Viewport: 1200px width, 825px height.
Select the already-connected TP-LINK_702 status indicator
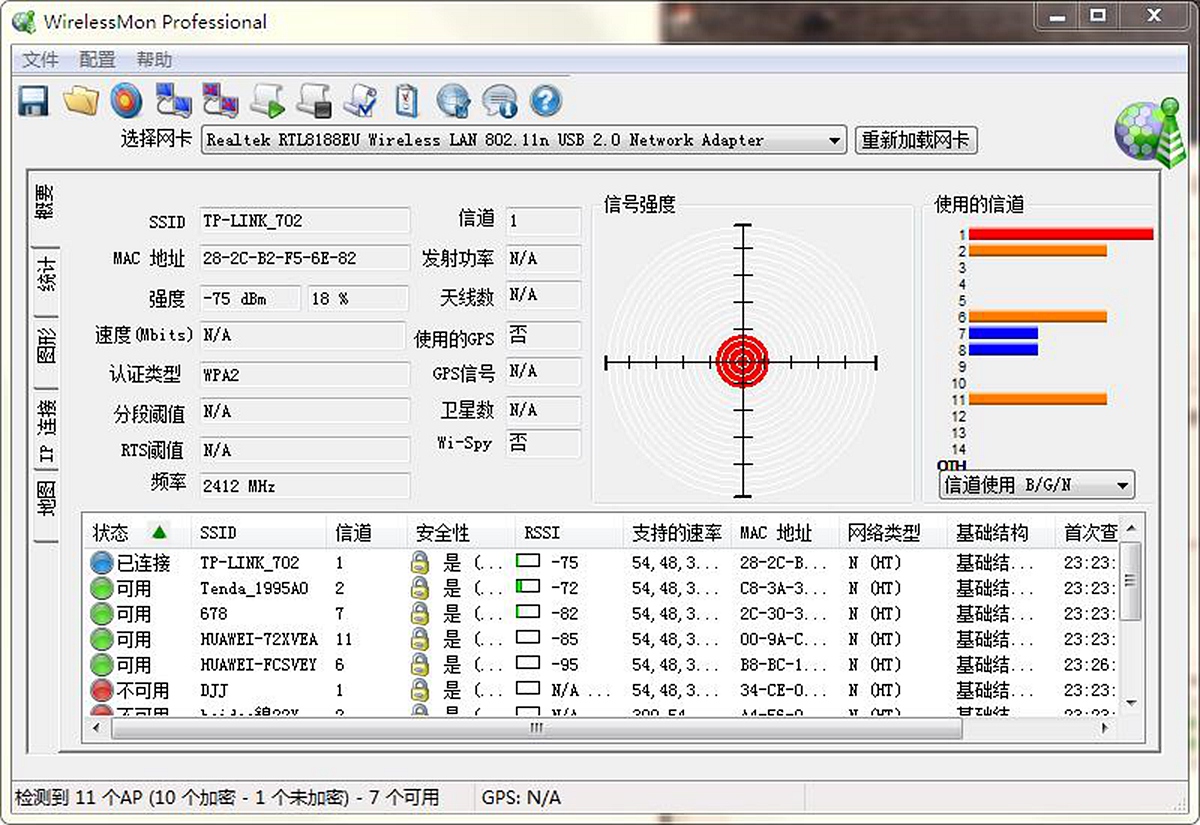coord(101,563)
